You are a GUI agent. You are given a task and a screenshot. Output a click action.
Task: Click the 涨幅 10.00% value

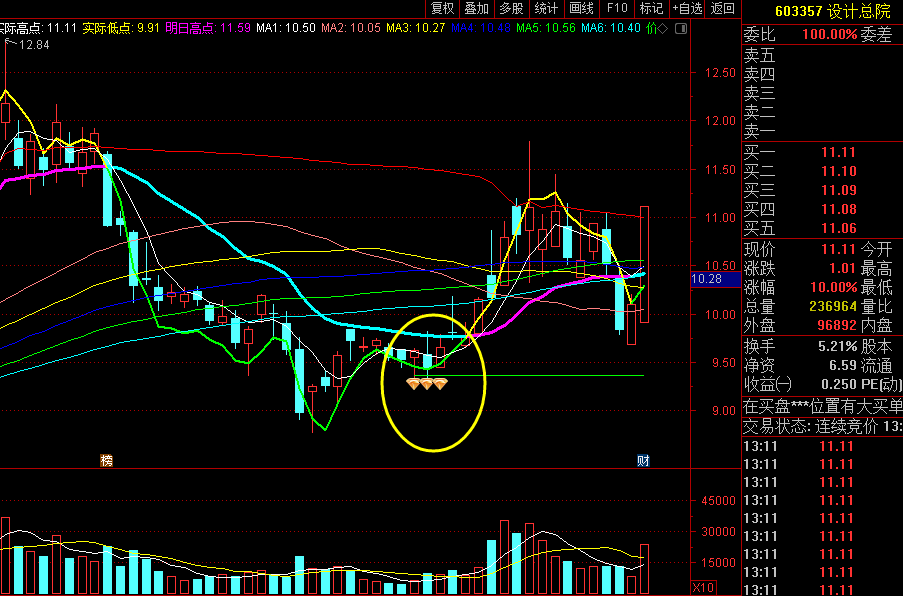tap(834, 287)
